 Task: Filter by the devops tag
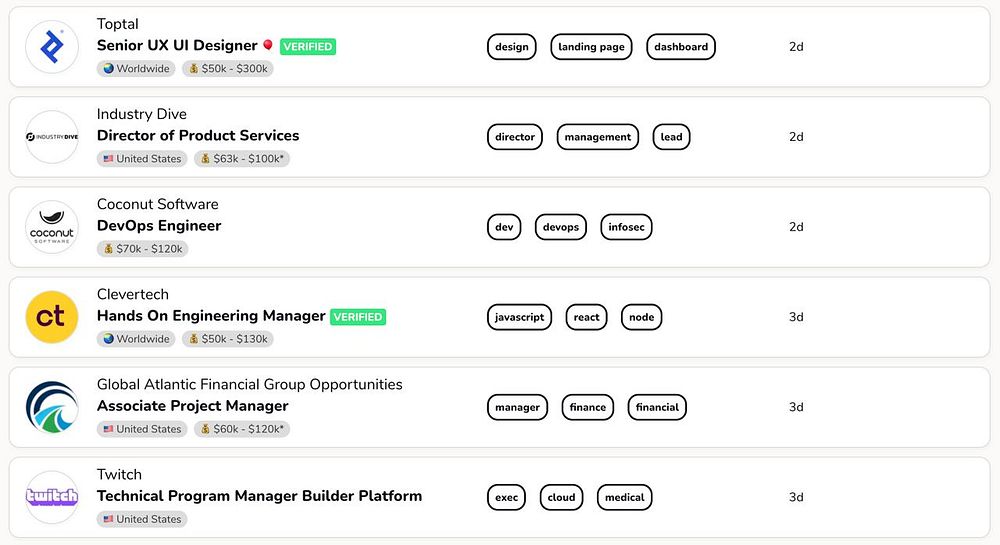tap(561, 227)
